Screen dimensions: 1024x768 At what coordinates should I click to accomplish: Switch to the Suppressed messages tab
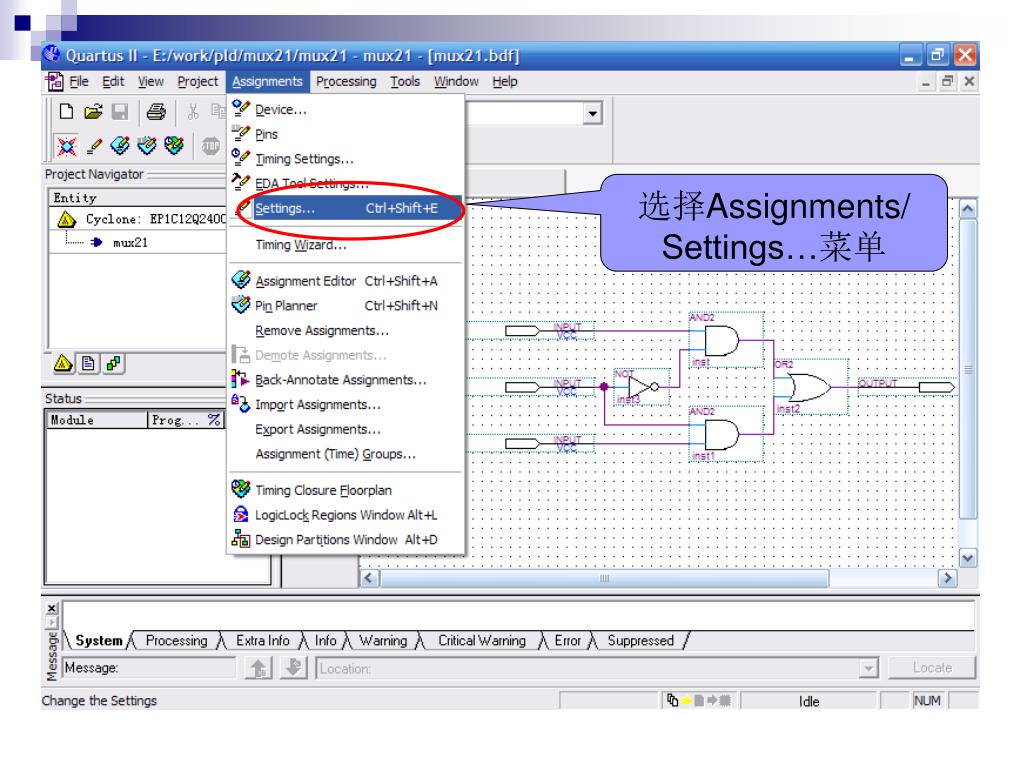[641, 641]
